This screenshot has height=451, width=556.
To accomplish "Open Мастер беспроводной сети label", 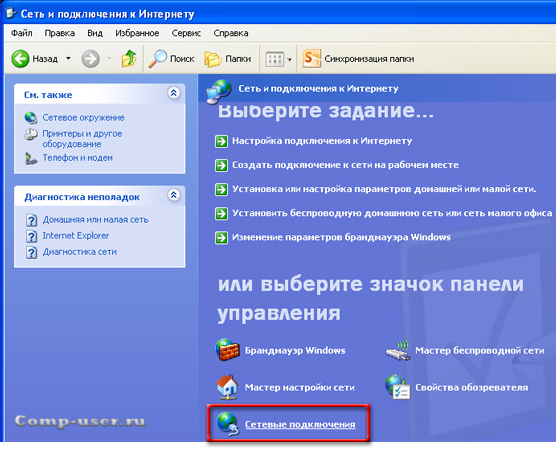I will [x=480, y=350].
